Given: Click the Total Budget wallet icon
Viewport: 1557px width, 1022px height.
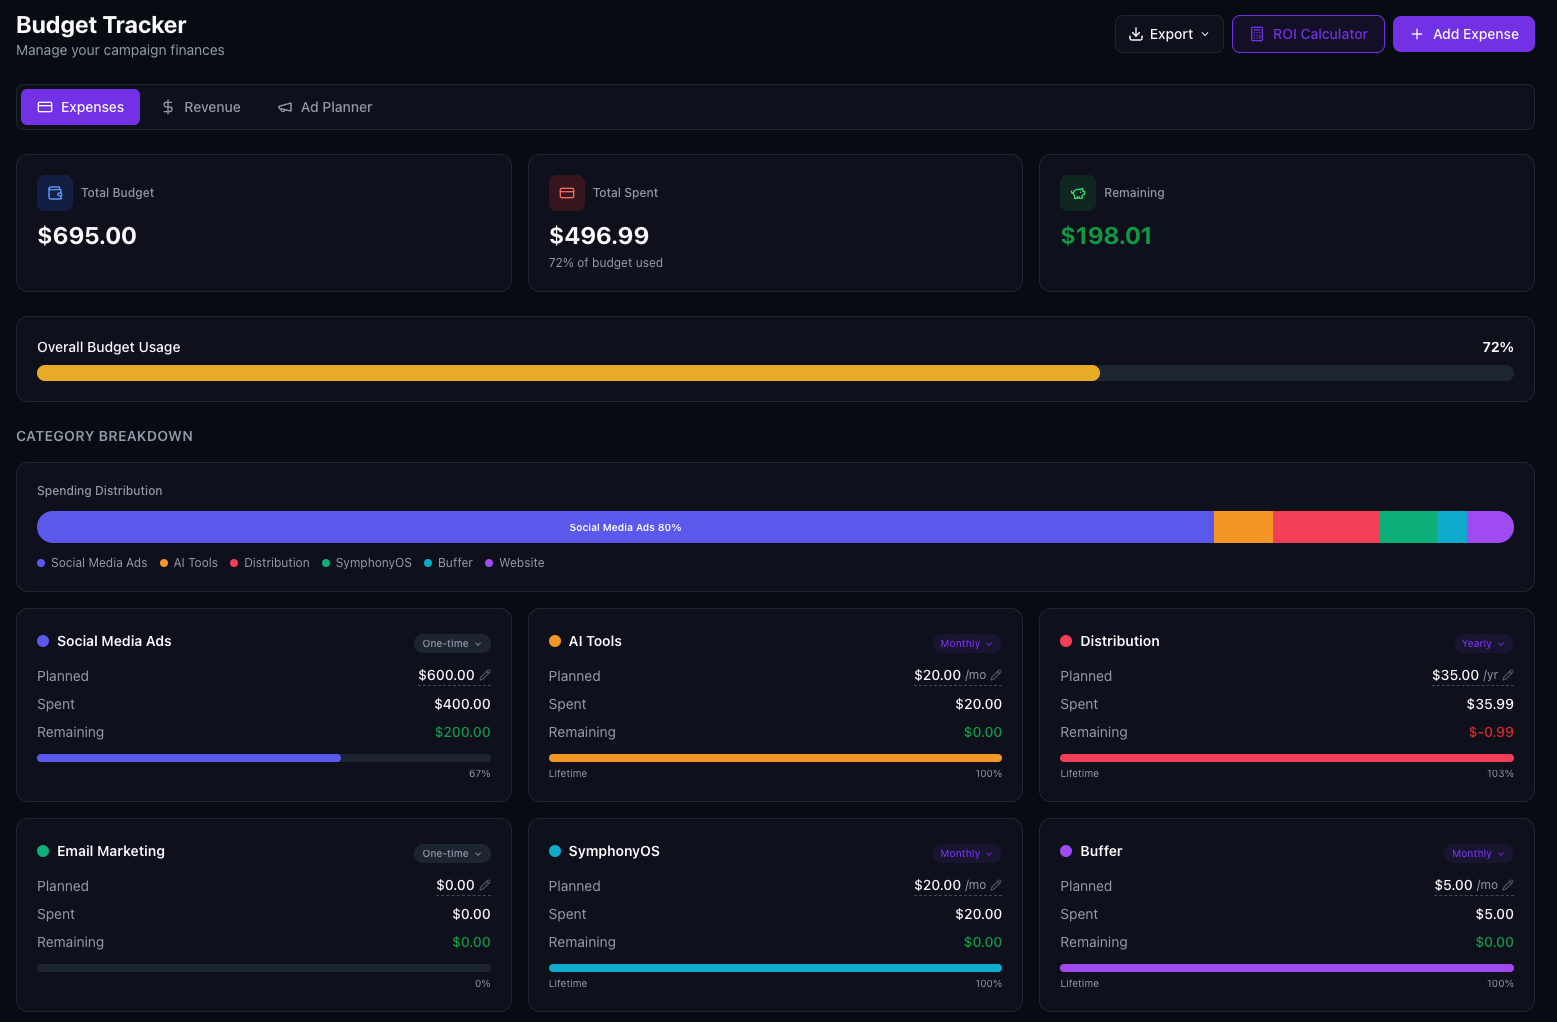Looking at the screenshot, I should 55,193.
